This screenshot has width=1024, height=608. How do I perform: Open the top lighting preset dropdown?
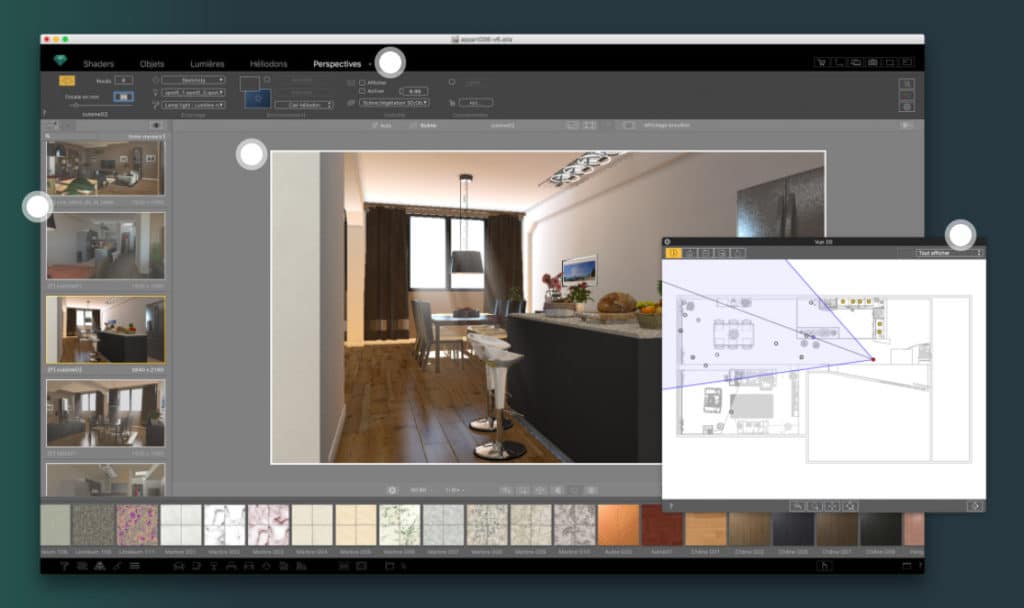193,80
